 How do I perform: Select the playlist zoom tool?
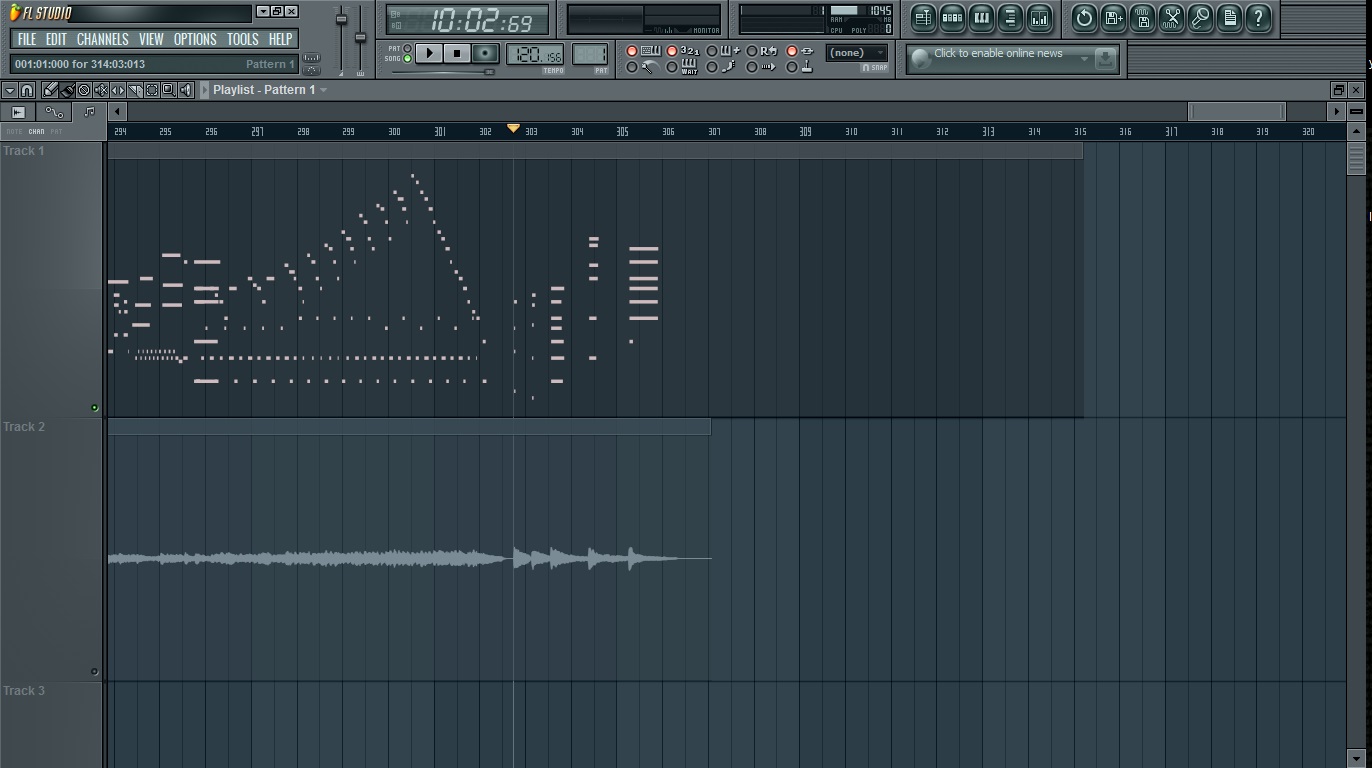[169, 90]
